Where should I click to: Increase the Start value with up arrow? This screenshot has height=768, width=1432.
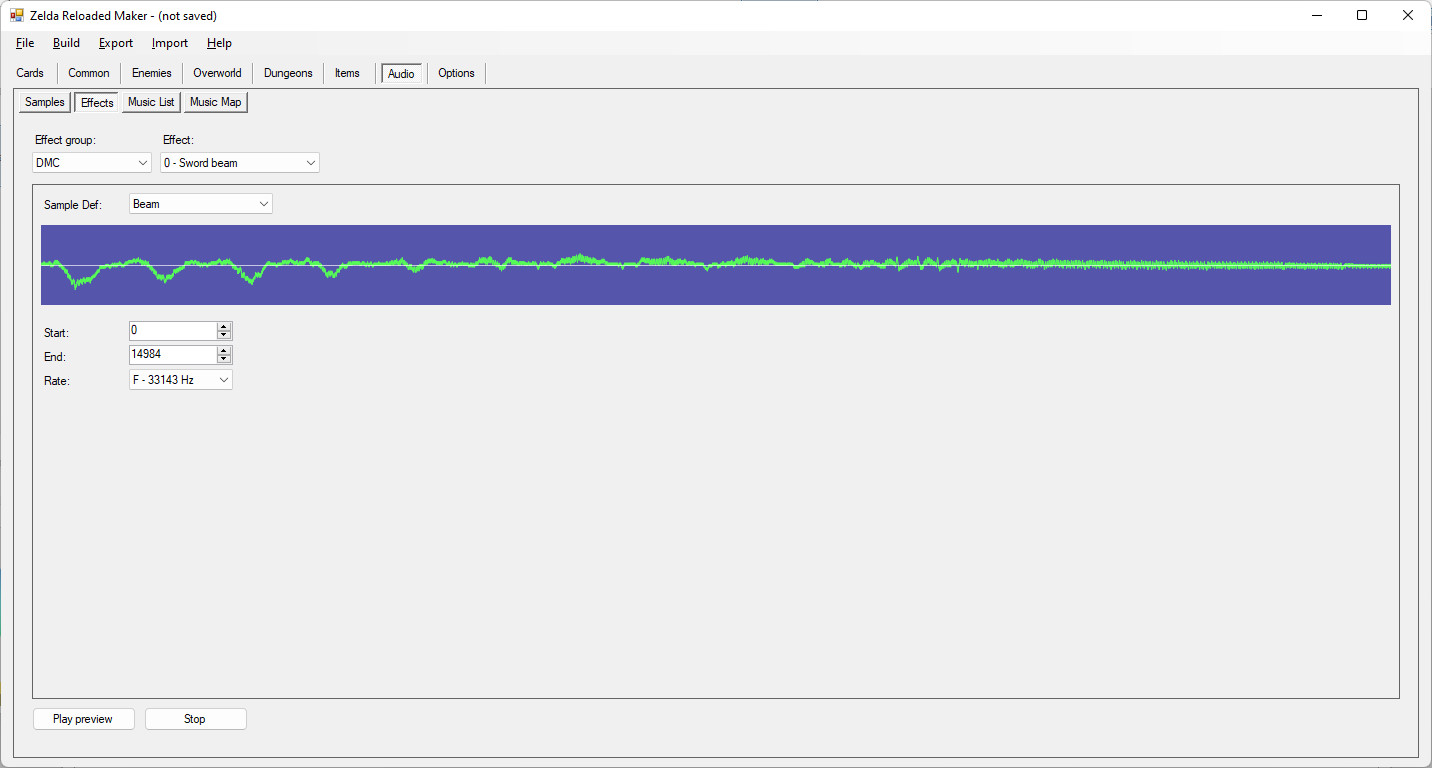224,326
